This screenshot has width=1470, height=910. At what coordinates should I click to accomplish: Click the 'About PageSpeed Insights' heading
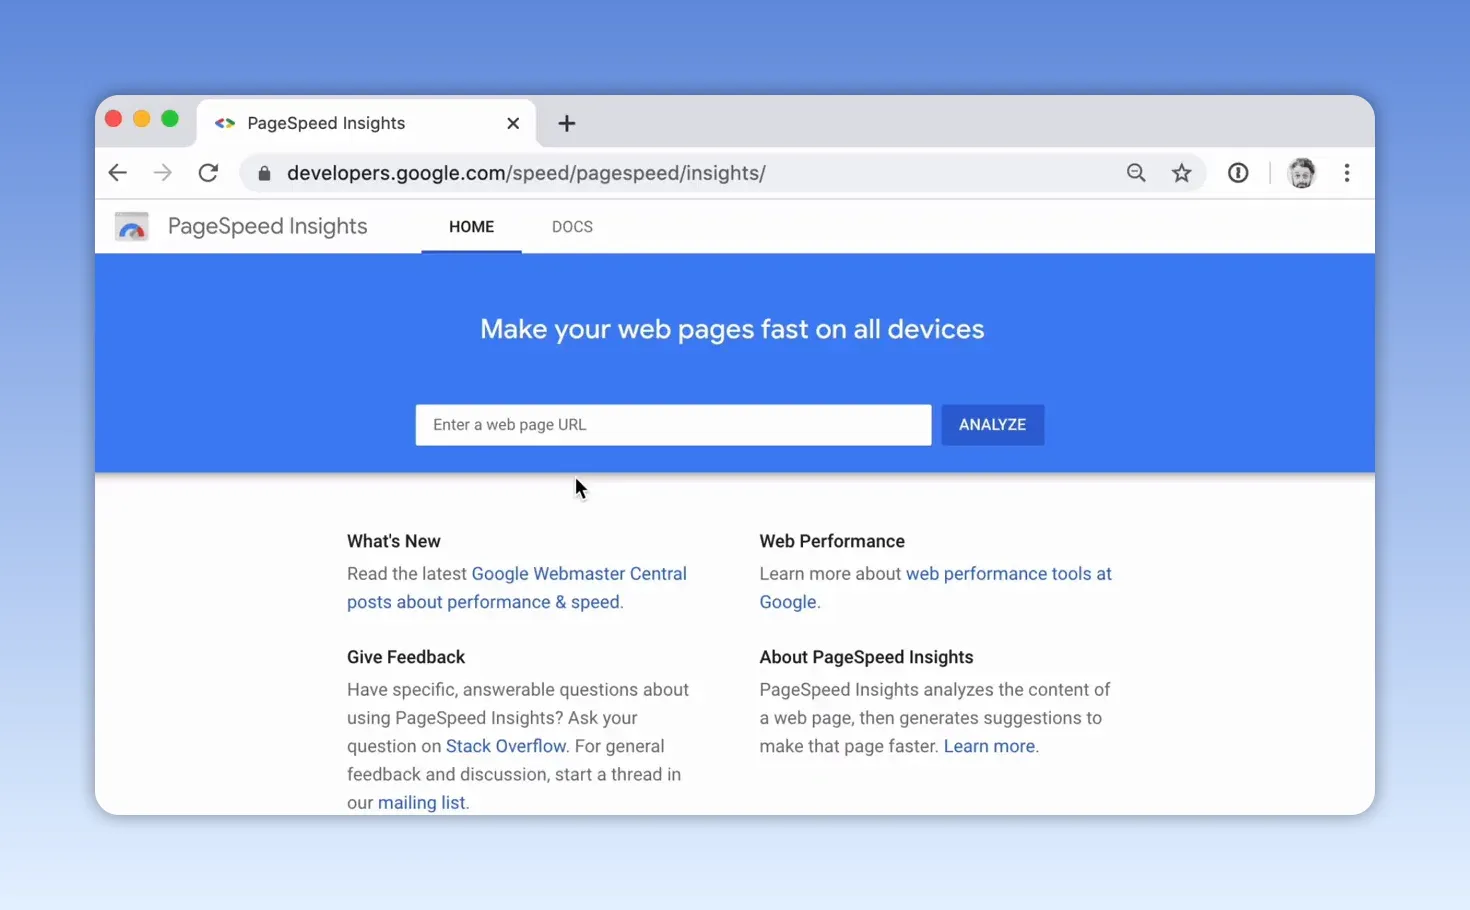pos(866,657)
